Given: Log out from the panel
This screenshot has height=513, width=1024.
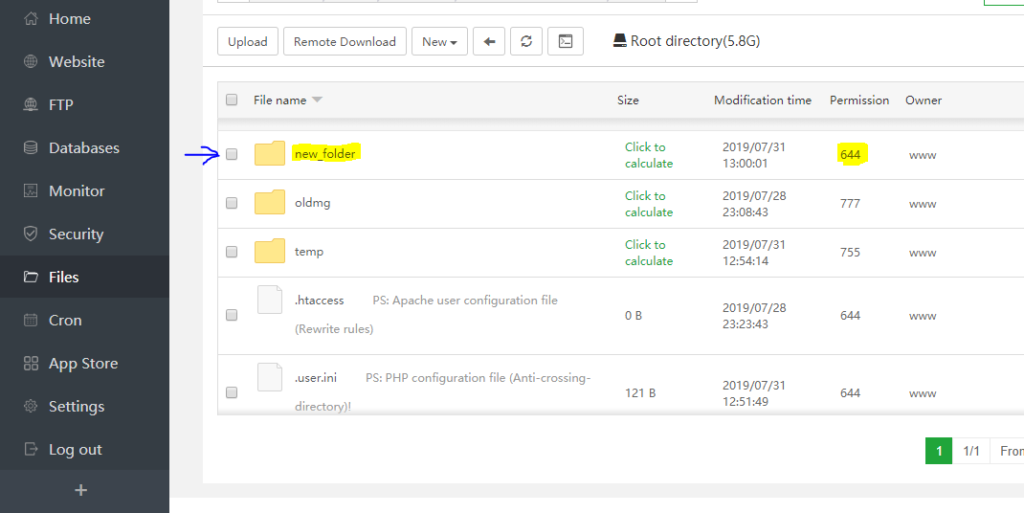Looking at the screenshot, I should click(x=84, y=450).
